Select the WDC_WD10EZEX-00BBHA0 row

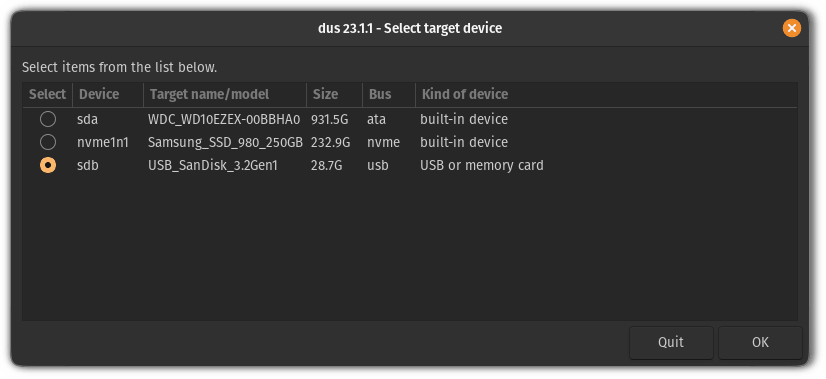pos(410,120)
